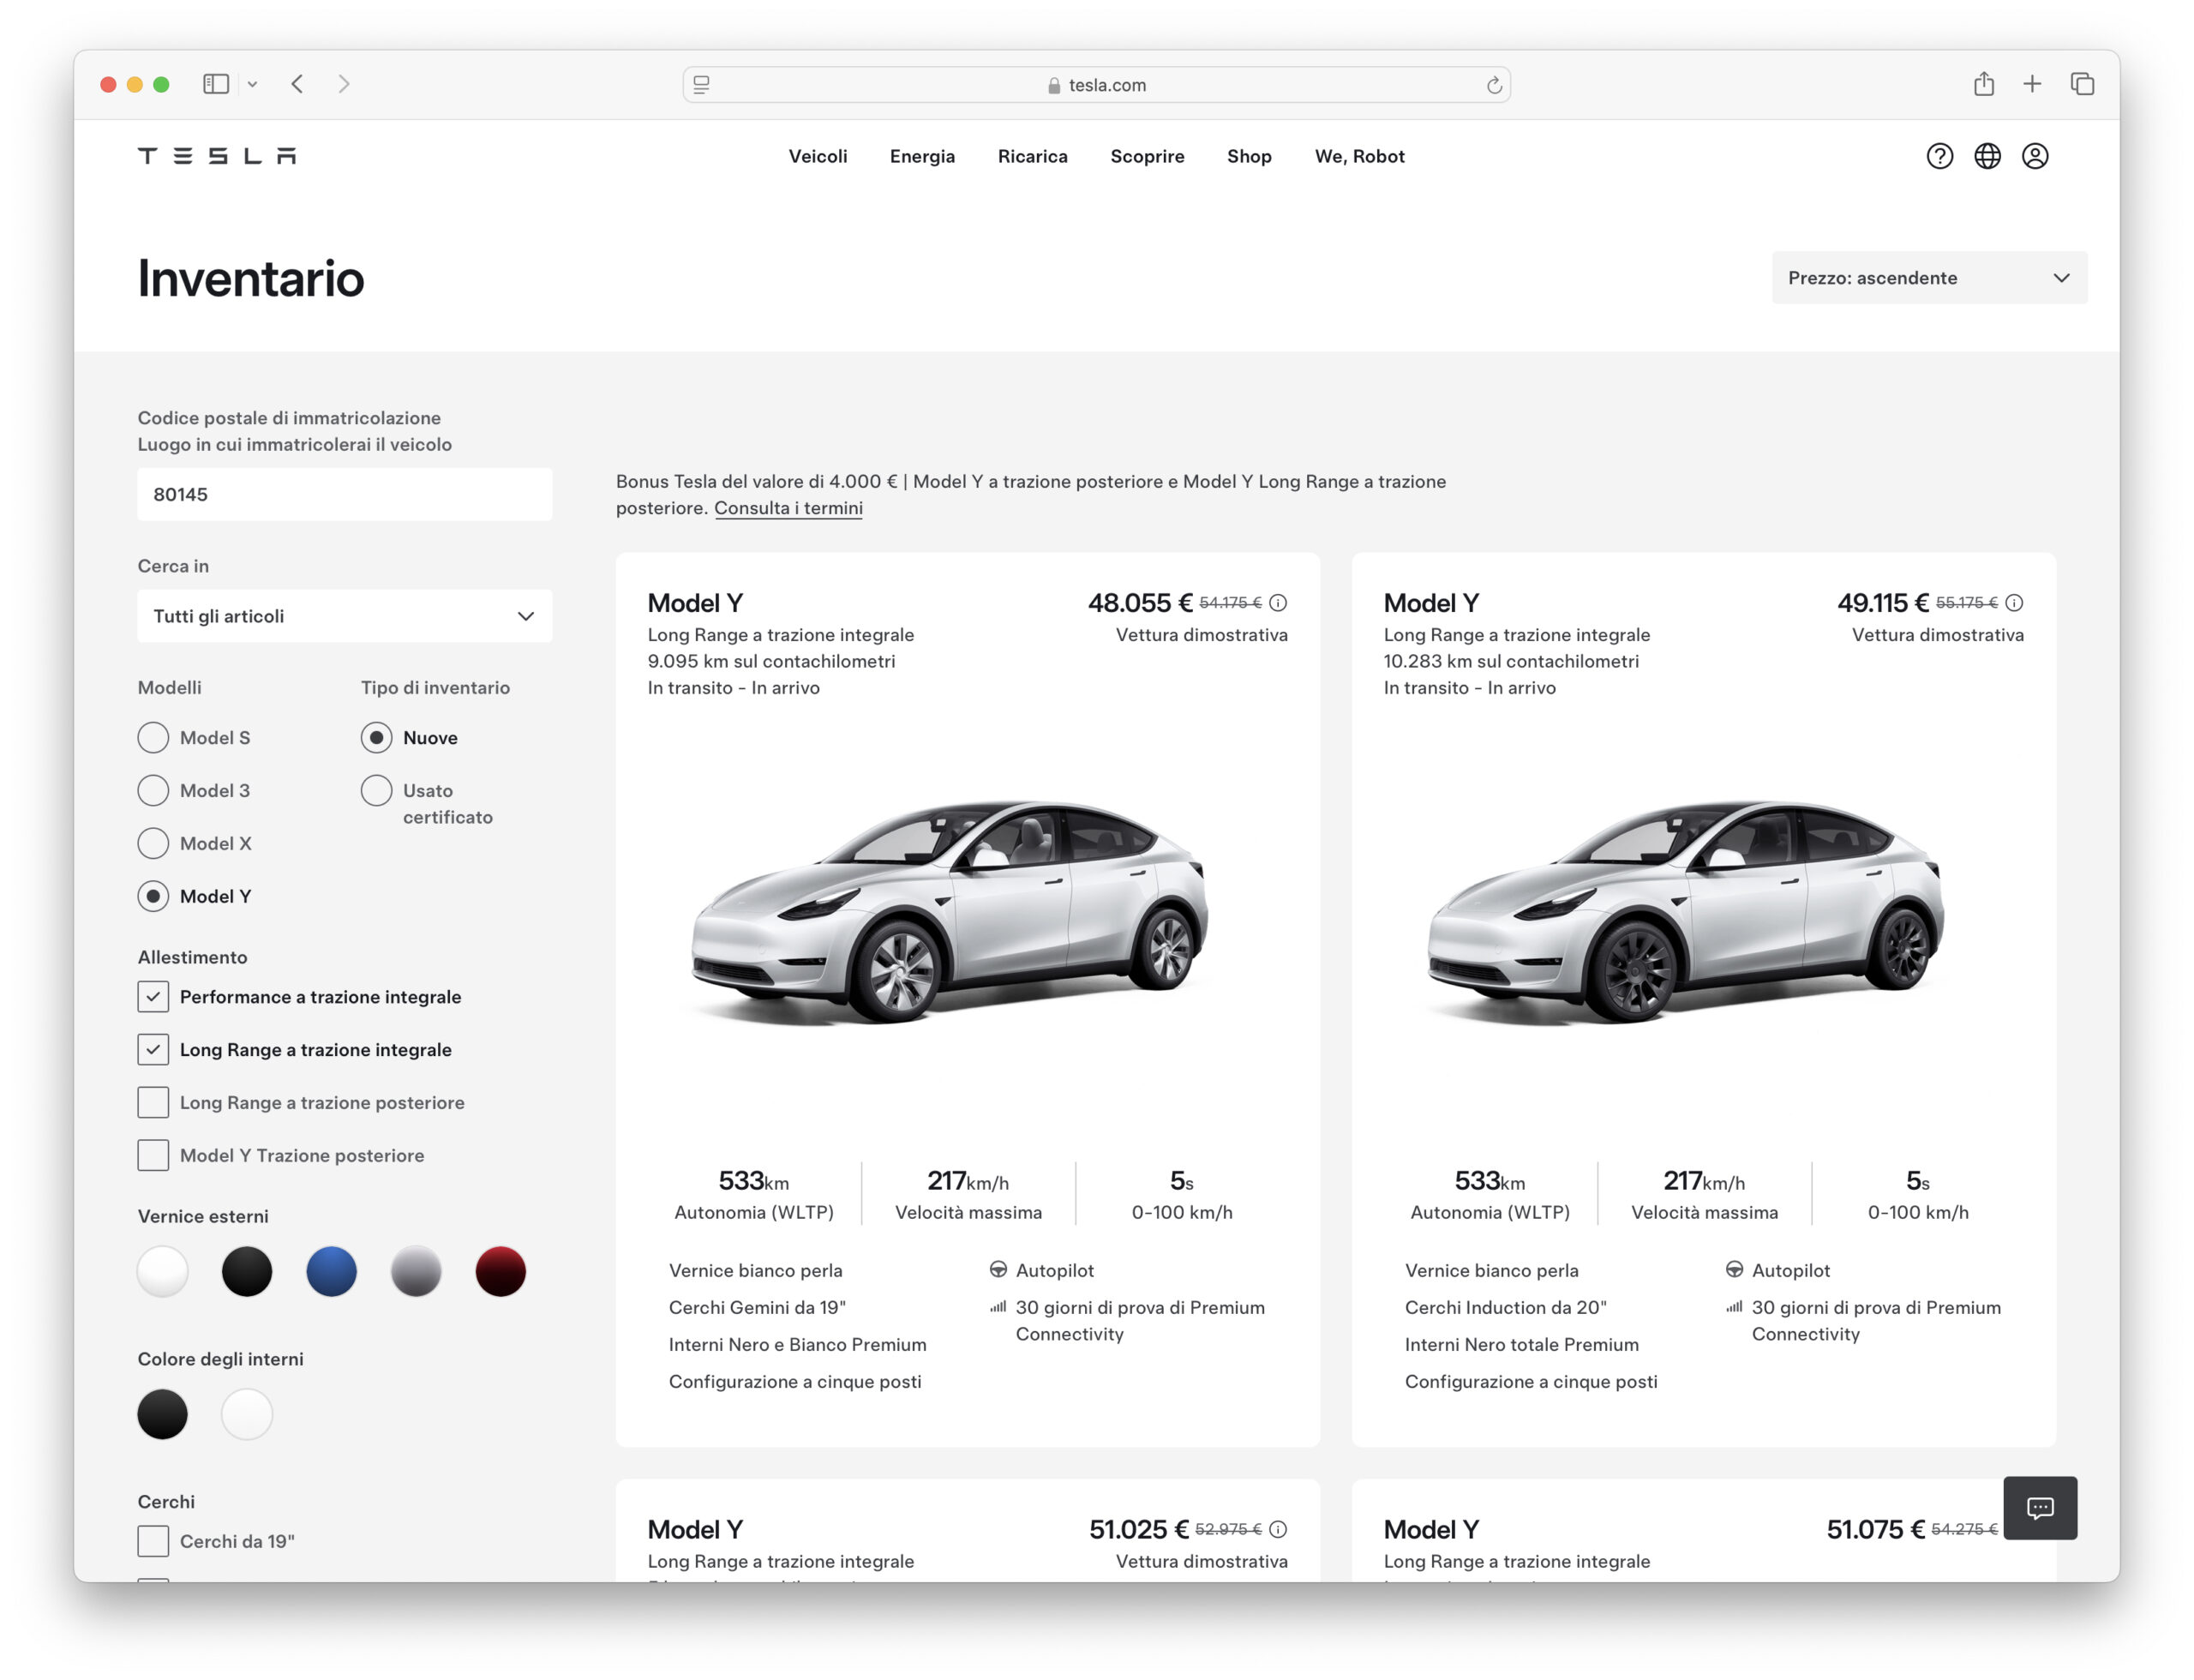Open the globe language selector
The height and width of the screenshot is (1680, 2194).
click(1987, 156)
